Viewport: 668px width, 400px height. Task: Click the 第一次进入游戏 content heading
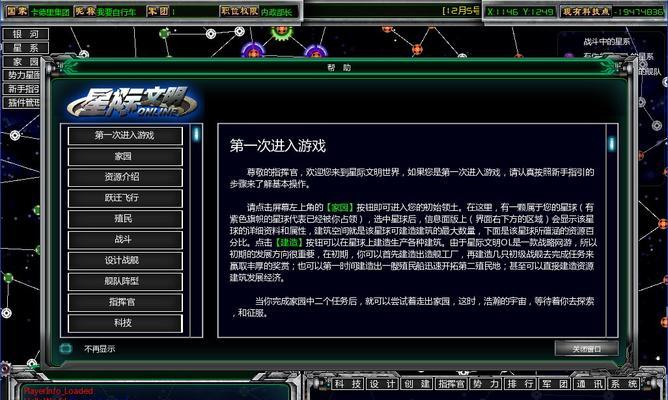point(277,146)
